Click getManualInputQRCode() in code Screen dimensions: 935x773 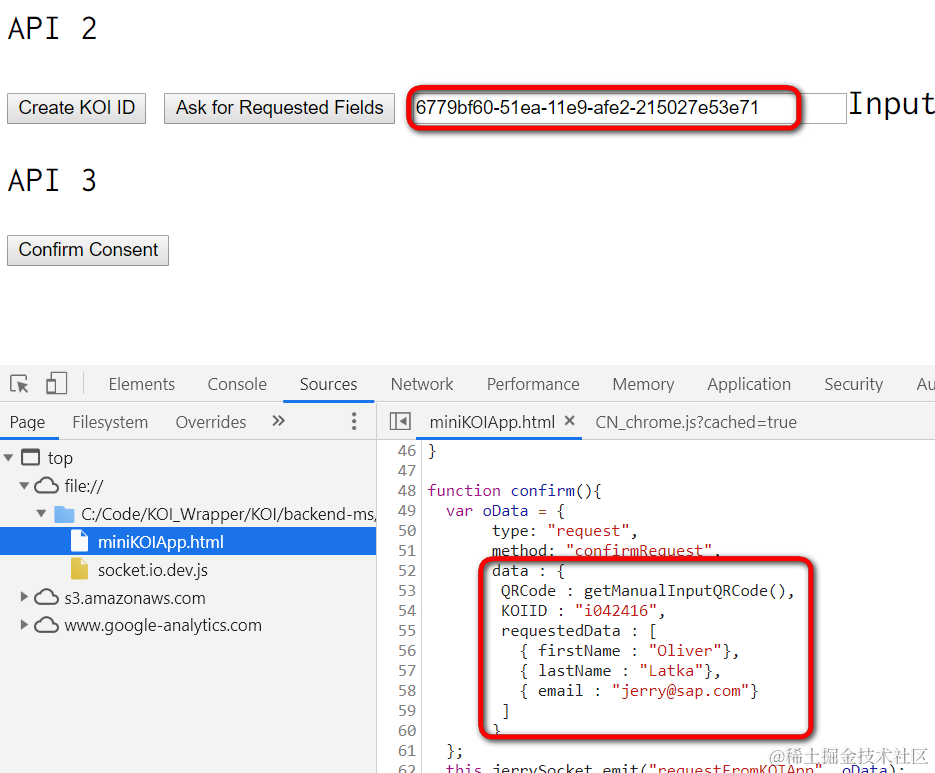tap(685, 591)
